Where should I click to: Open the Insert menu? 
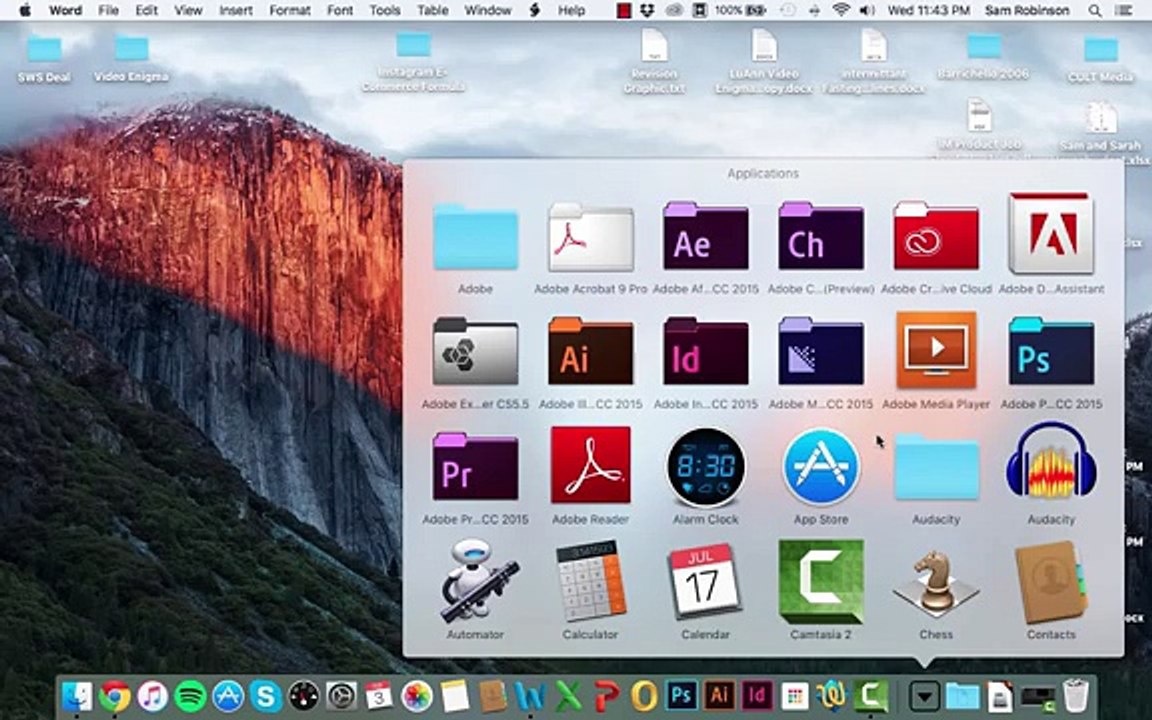pos(236,10)
